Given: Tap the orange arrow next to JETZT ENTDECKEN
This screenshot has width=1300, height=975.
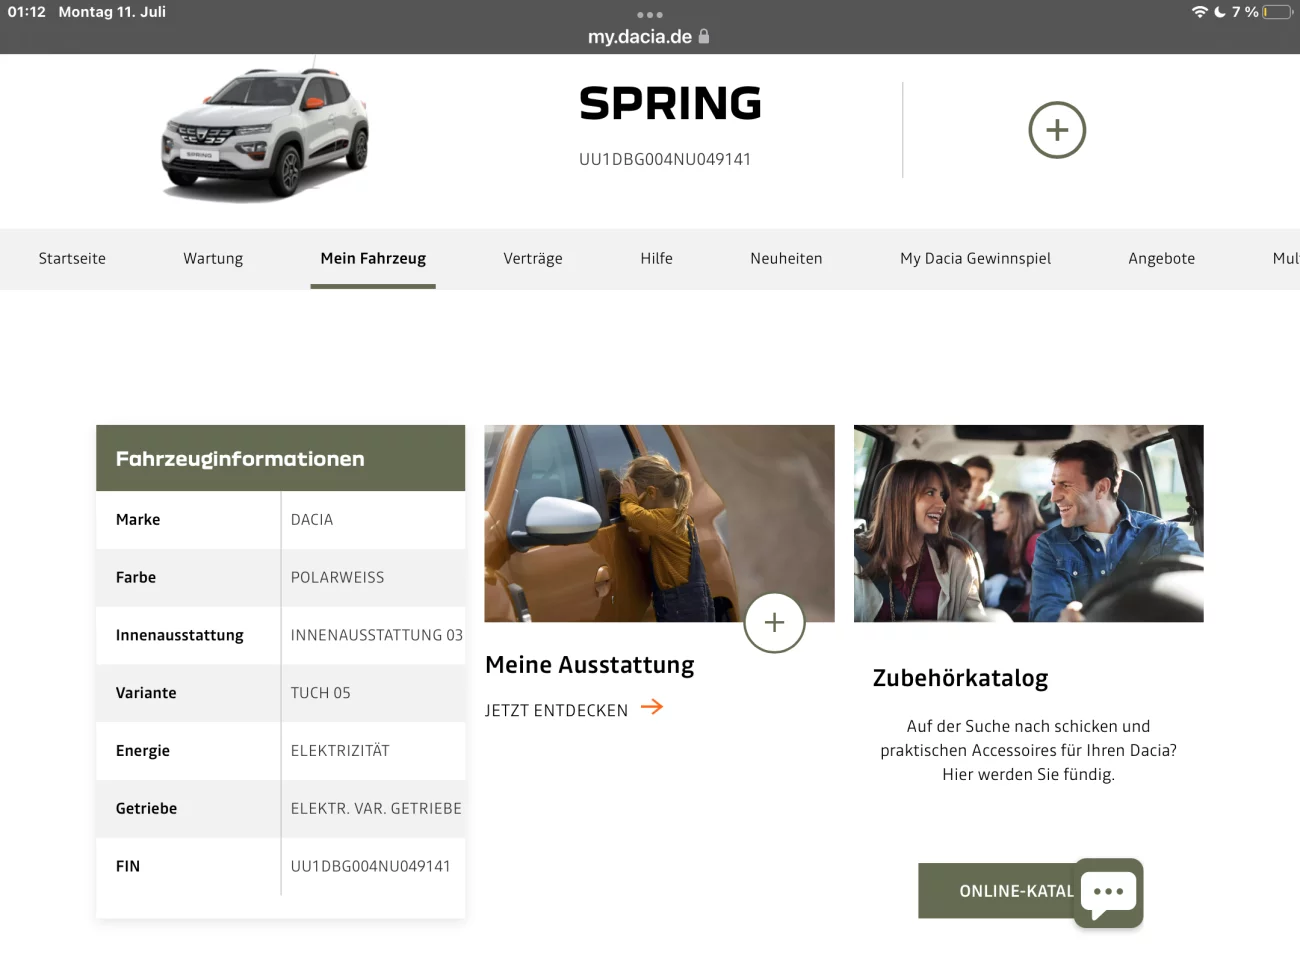Looking at the screenshot, I should point(652,707).
